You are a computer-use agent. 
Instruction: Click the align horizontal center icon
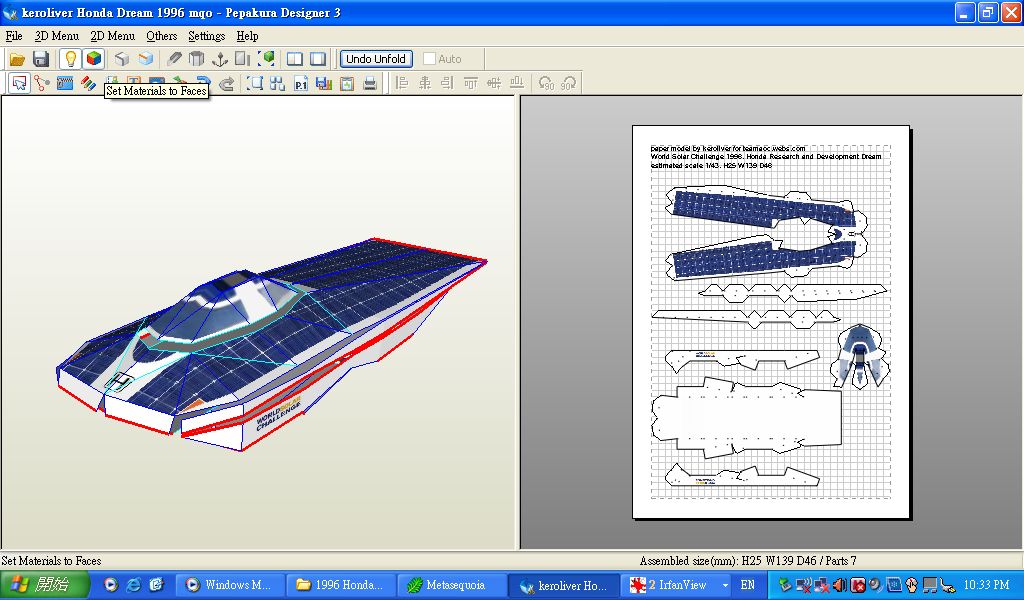424,83
